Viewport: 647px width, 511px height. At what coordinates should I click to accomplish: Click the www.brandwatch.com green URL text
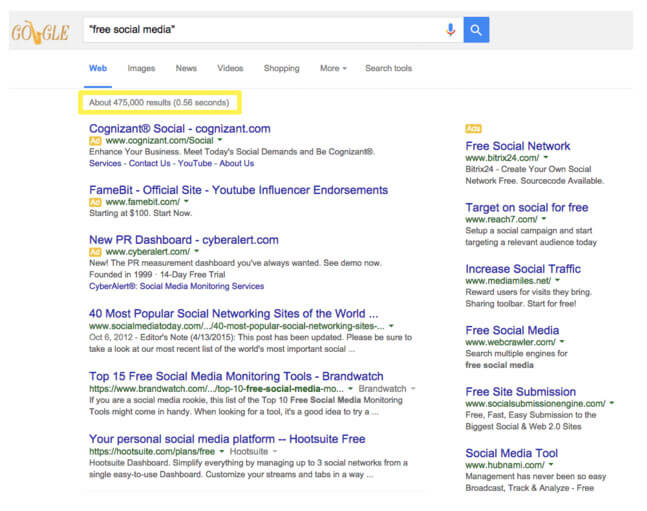[216, 389]
